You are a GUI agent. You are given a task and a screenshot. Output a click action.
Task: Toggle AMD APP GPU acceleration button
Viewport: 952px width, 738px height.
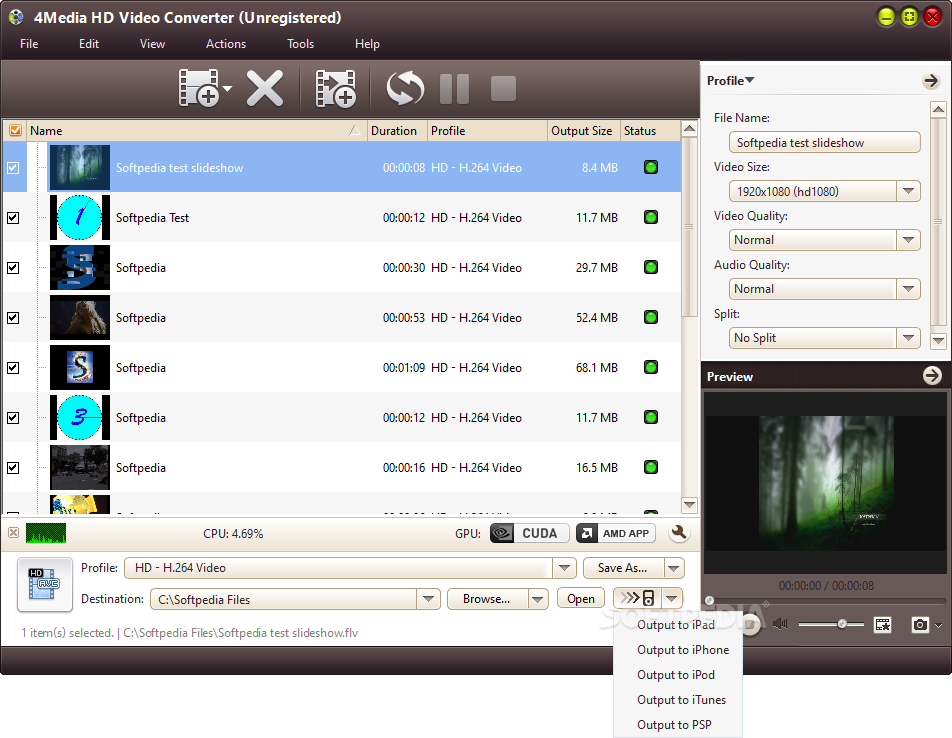click(616, 533)
